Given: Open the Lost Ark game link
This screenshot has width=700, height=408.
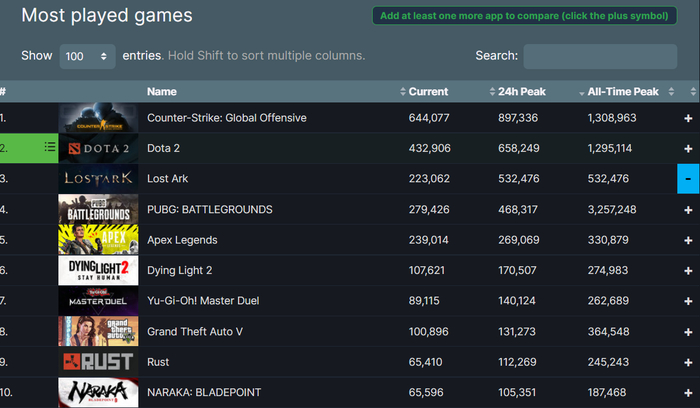Looking at the screenshot, I should [x=167, y=179].
